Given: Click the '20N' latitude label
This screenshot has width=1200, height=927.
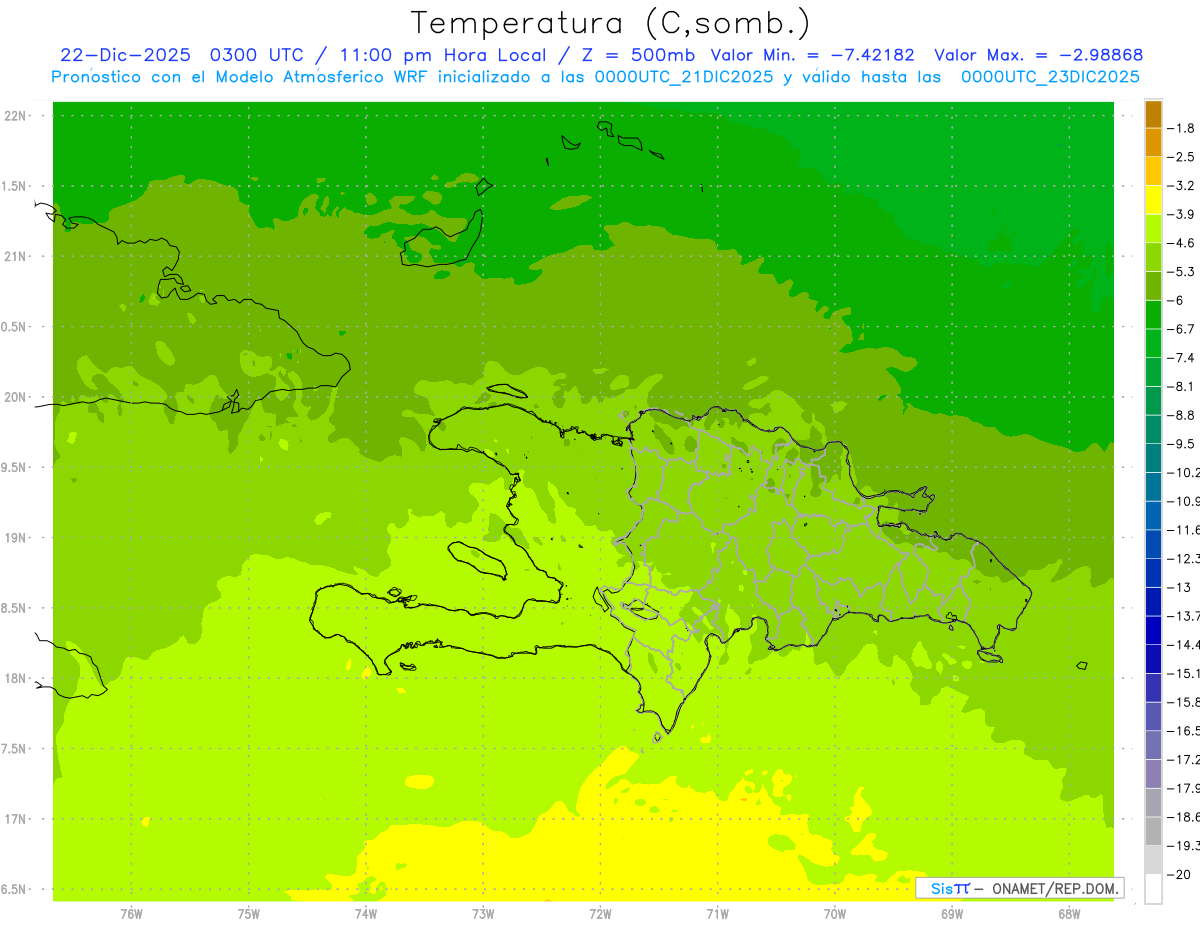Looking at the screenshot, I should pos(16,397).
